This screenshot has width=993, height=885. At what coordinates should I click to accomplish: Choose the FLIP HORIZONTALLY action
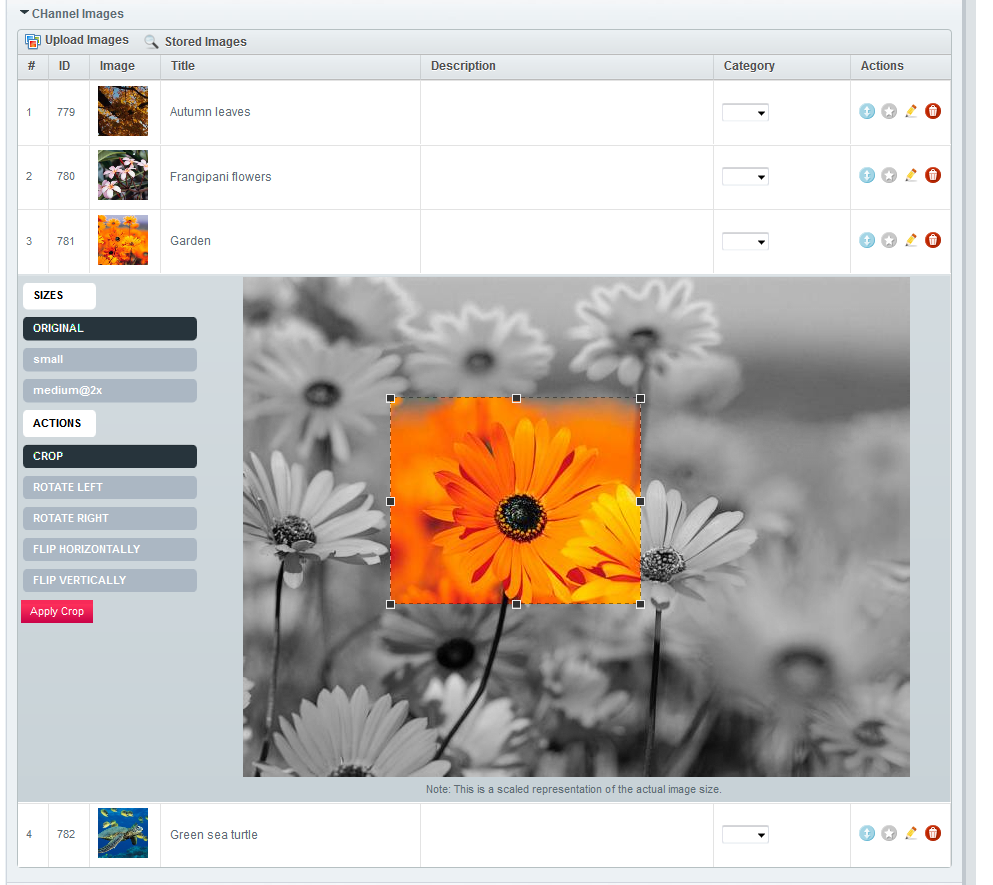click(x=110, y=550)
